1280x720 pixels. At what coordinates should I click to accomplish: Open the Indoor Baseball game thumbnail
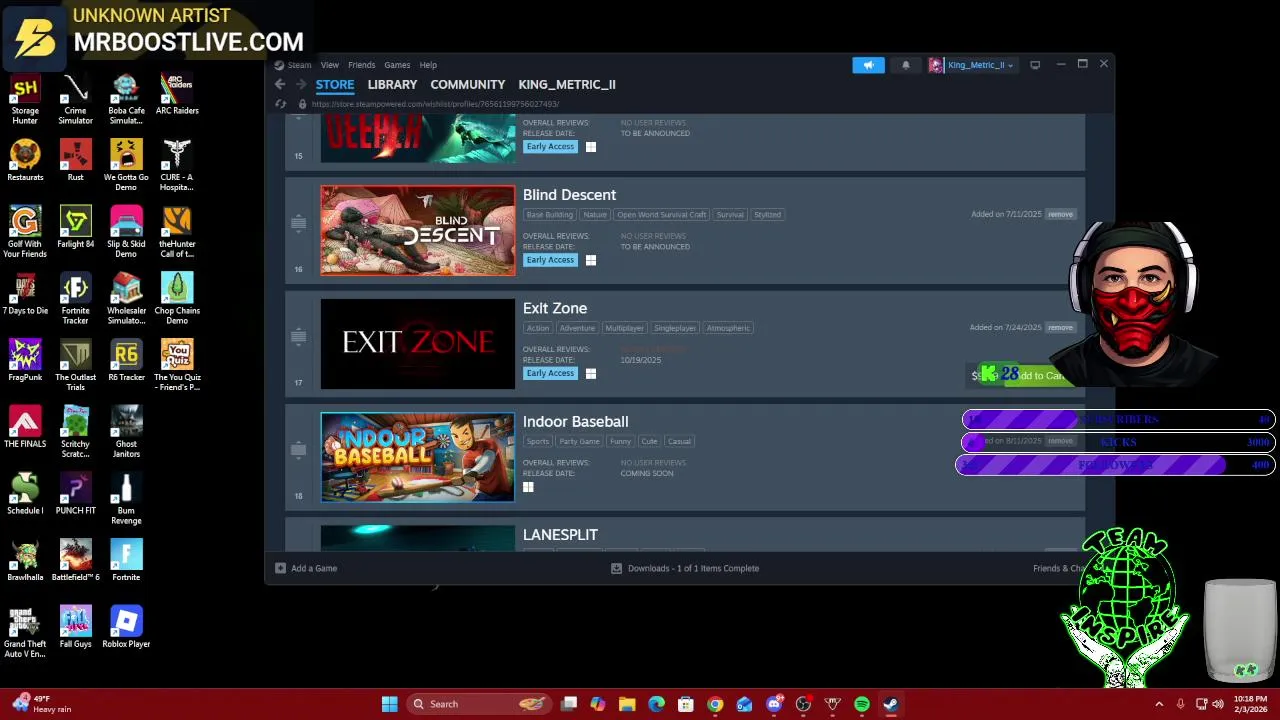coord(418,457)
